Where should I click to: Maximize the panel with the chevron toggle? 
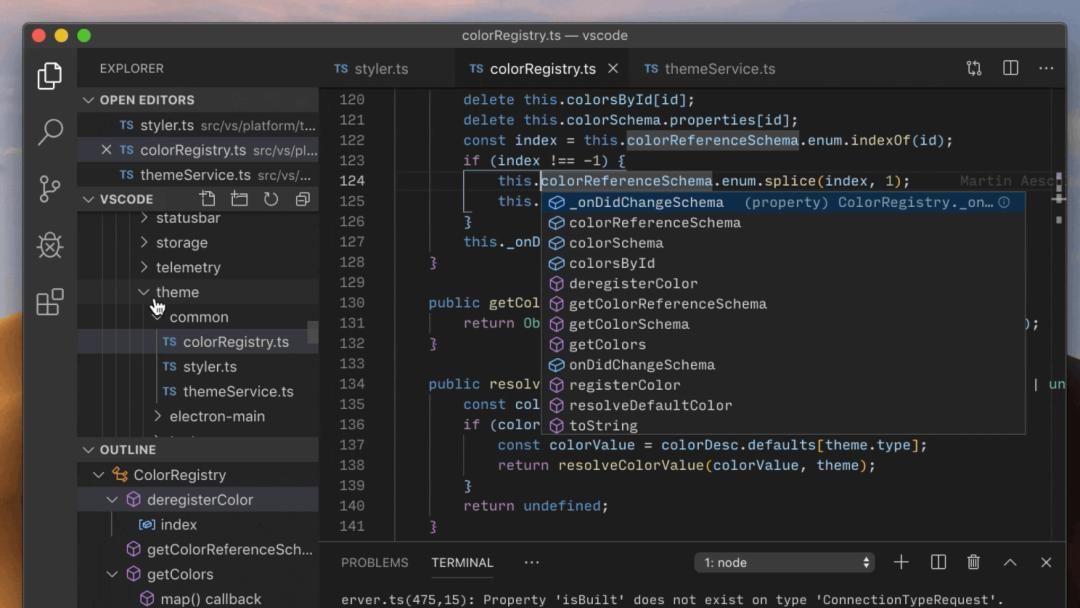point(1010,562)
